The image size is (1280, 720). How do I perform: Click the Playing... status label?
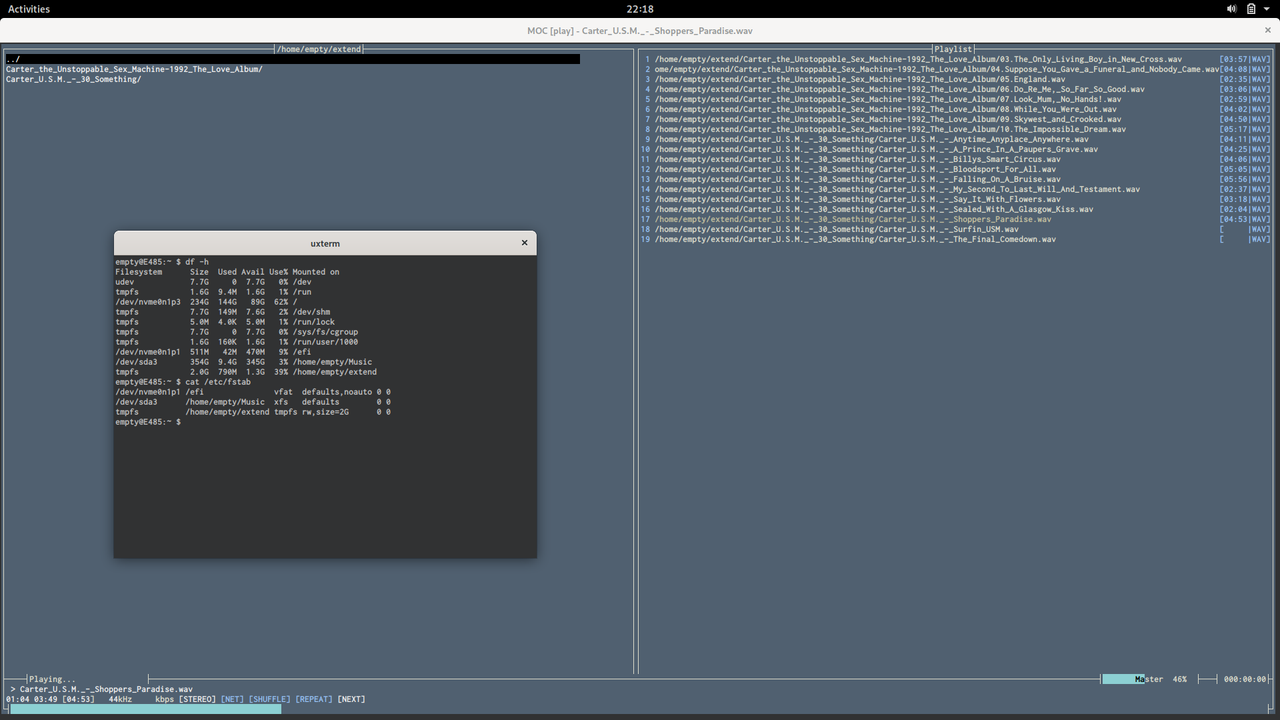coord(52,679)
